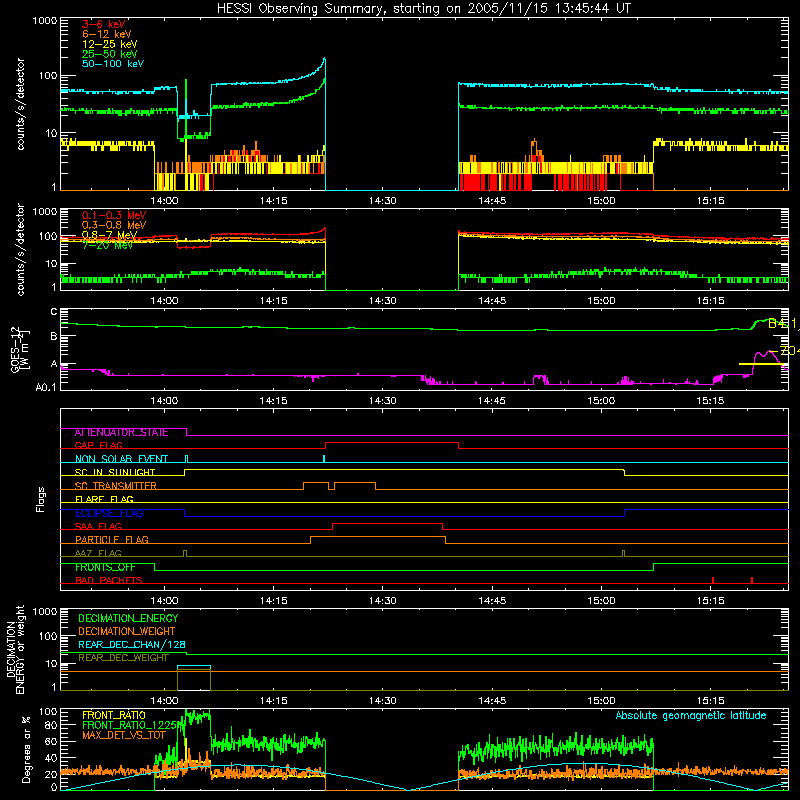
Task: Click the FLARE_FLAG label
Action: point(104,499)
